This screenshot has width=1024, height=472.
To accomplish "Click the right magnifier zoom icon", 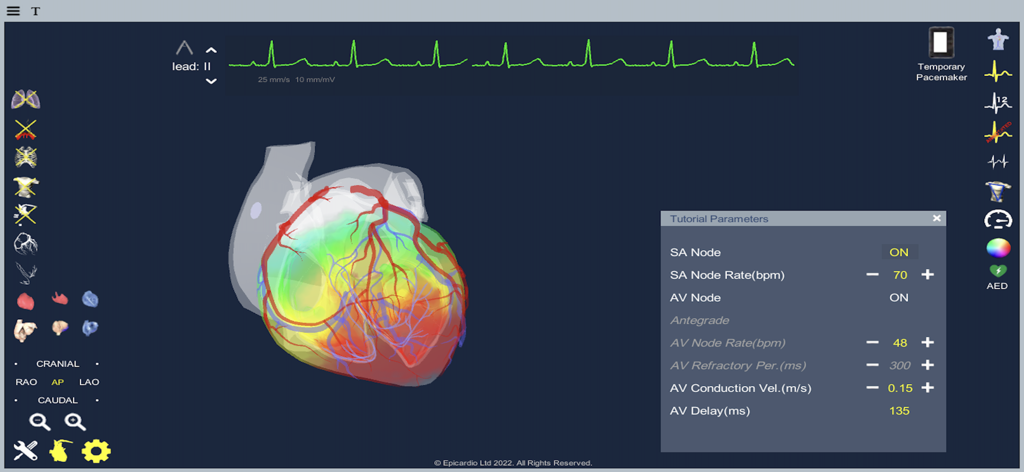I will click(x=75, y=422).
